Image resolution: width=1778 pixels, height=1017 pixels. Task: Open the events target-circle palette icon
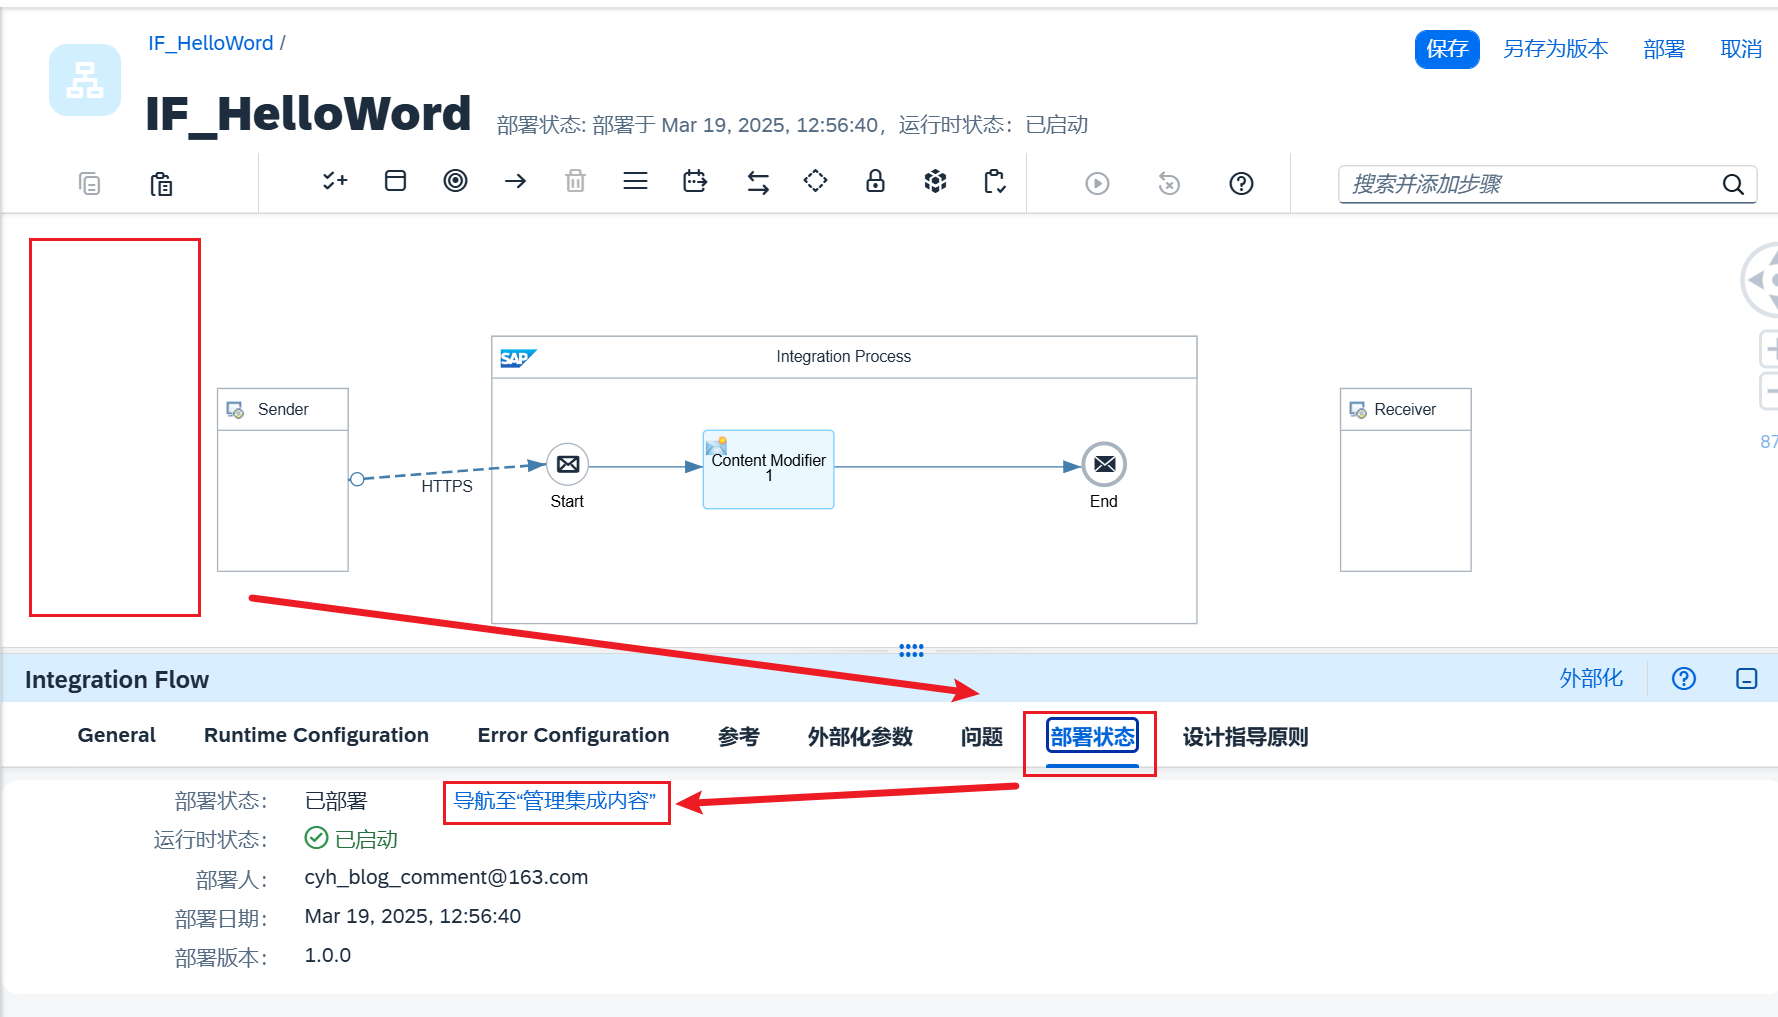(455, 181)
